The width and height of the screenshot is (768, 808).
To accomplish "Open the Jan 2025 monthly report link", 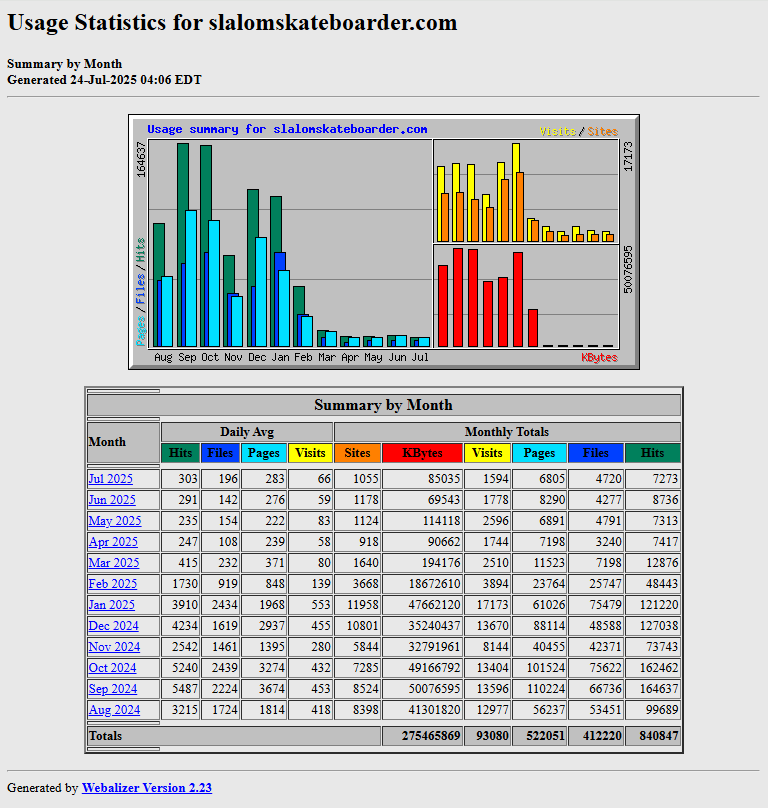I will tap(111, 605).
